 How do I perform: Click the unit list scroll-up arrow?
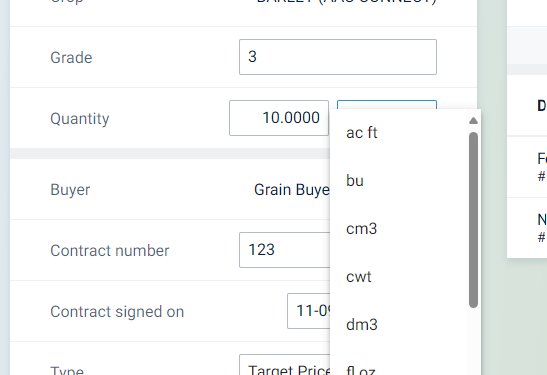[x=473, y=121]
